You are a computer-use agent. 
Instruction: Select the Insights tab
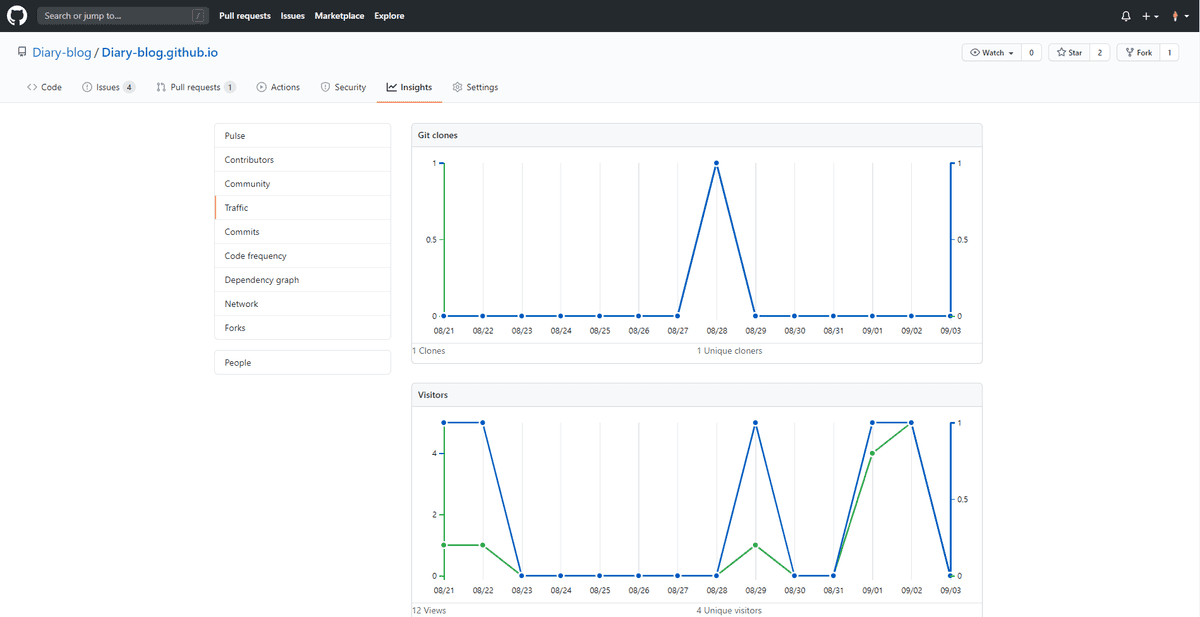coord(410,87)
